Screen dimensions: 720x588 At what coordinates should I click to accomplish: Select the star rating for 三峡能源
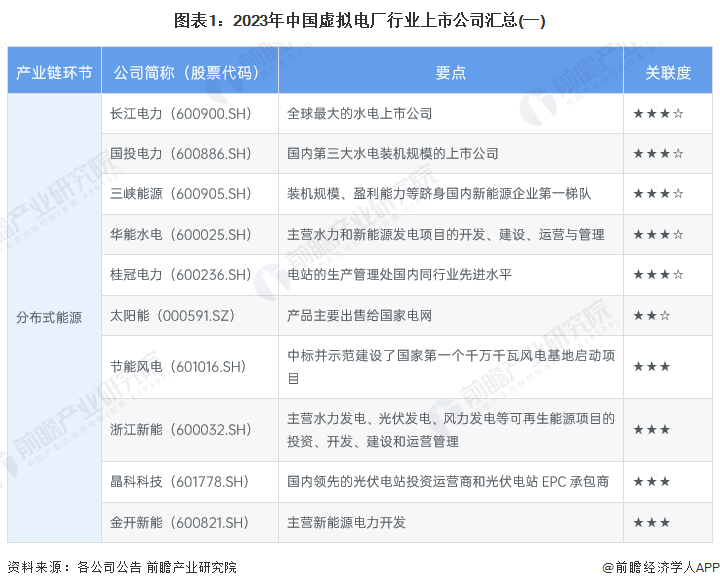658,194
